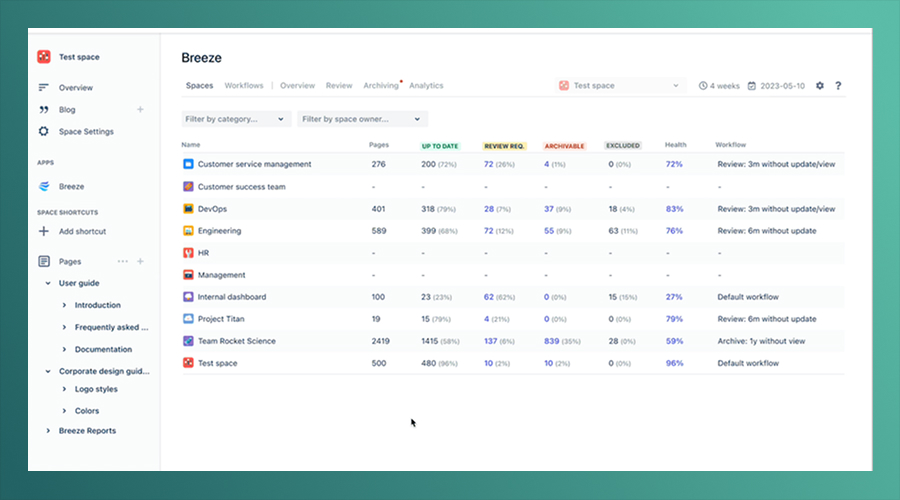The width and height of the screenshot is (900, 500).
Task: Open the Team Rocket Science space link
Action: (x=236, y=341)
